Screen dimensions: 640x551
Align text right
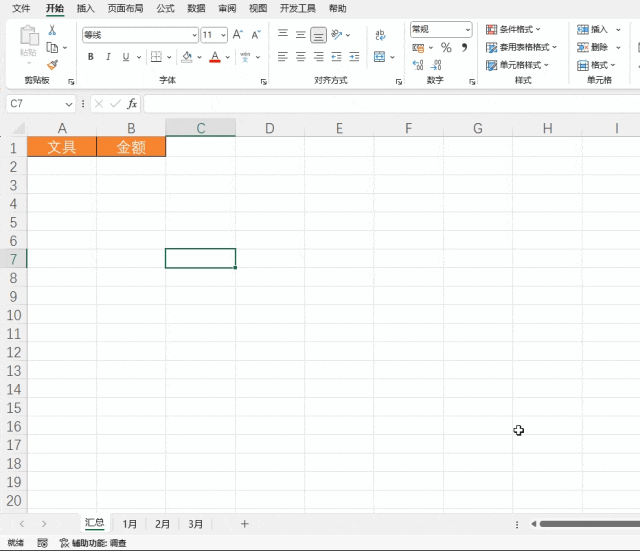(x=318, y=57)
